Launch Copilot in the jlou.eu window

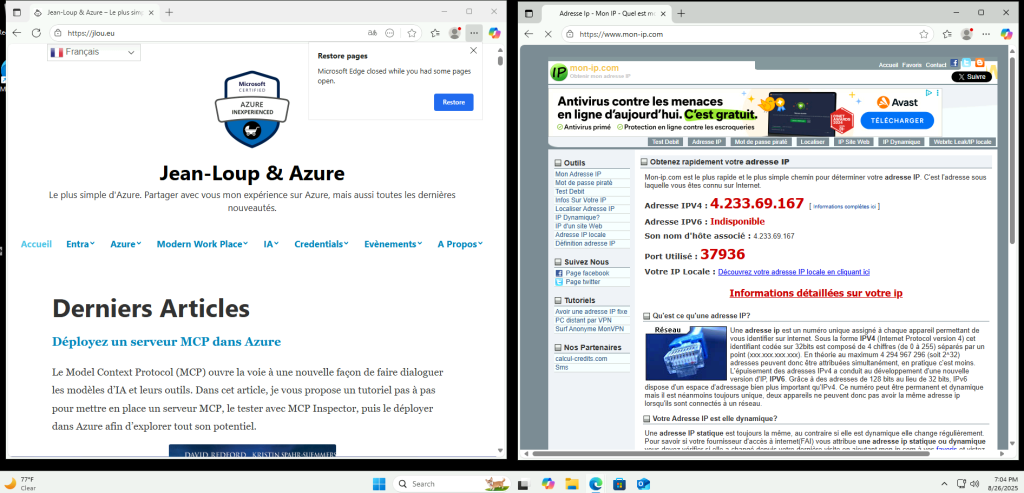(x=494, y=33)
